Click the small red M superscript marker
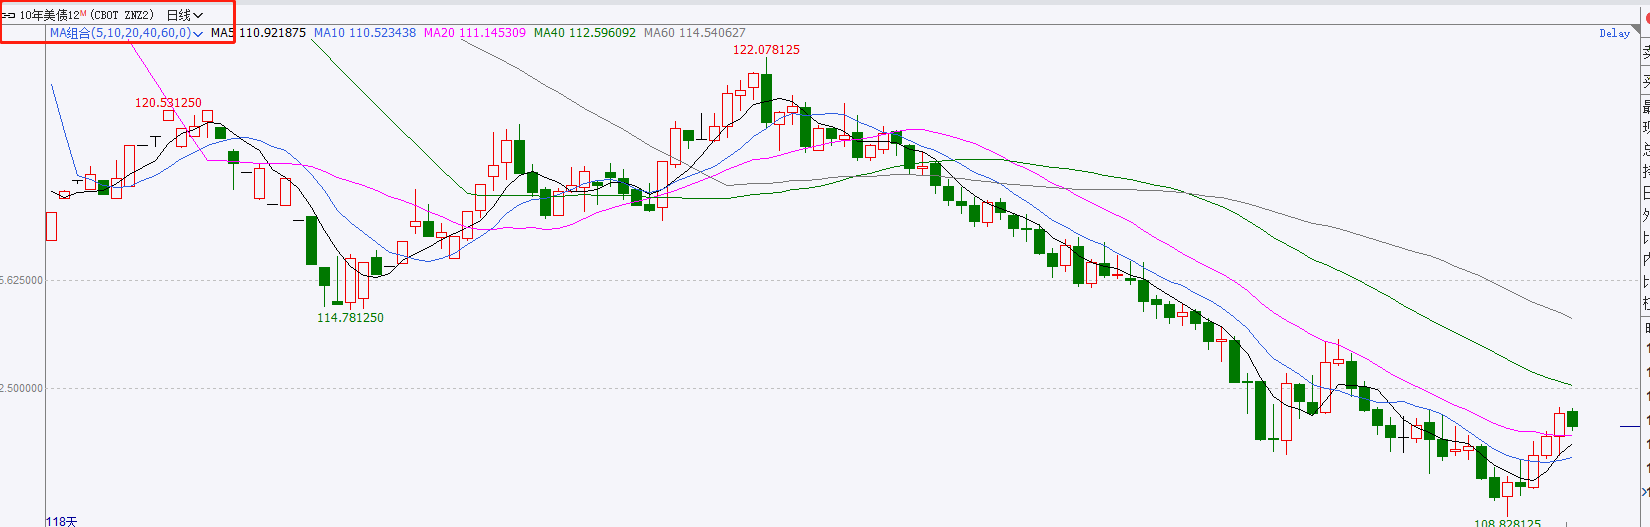This screenshot has width=1650, height=527. pyautogui.click(x=83, y=12)
